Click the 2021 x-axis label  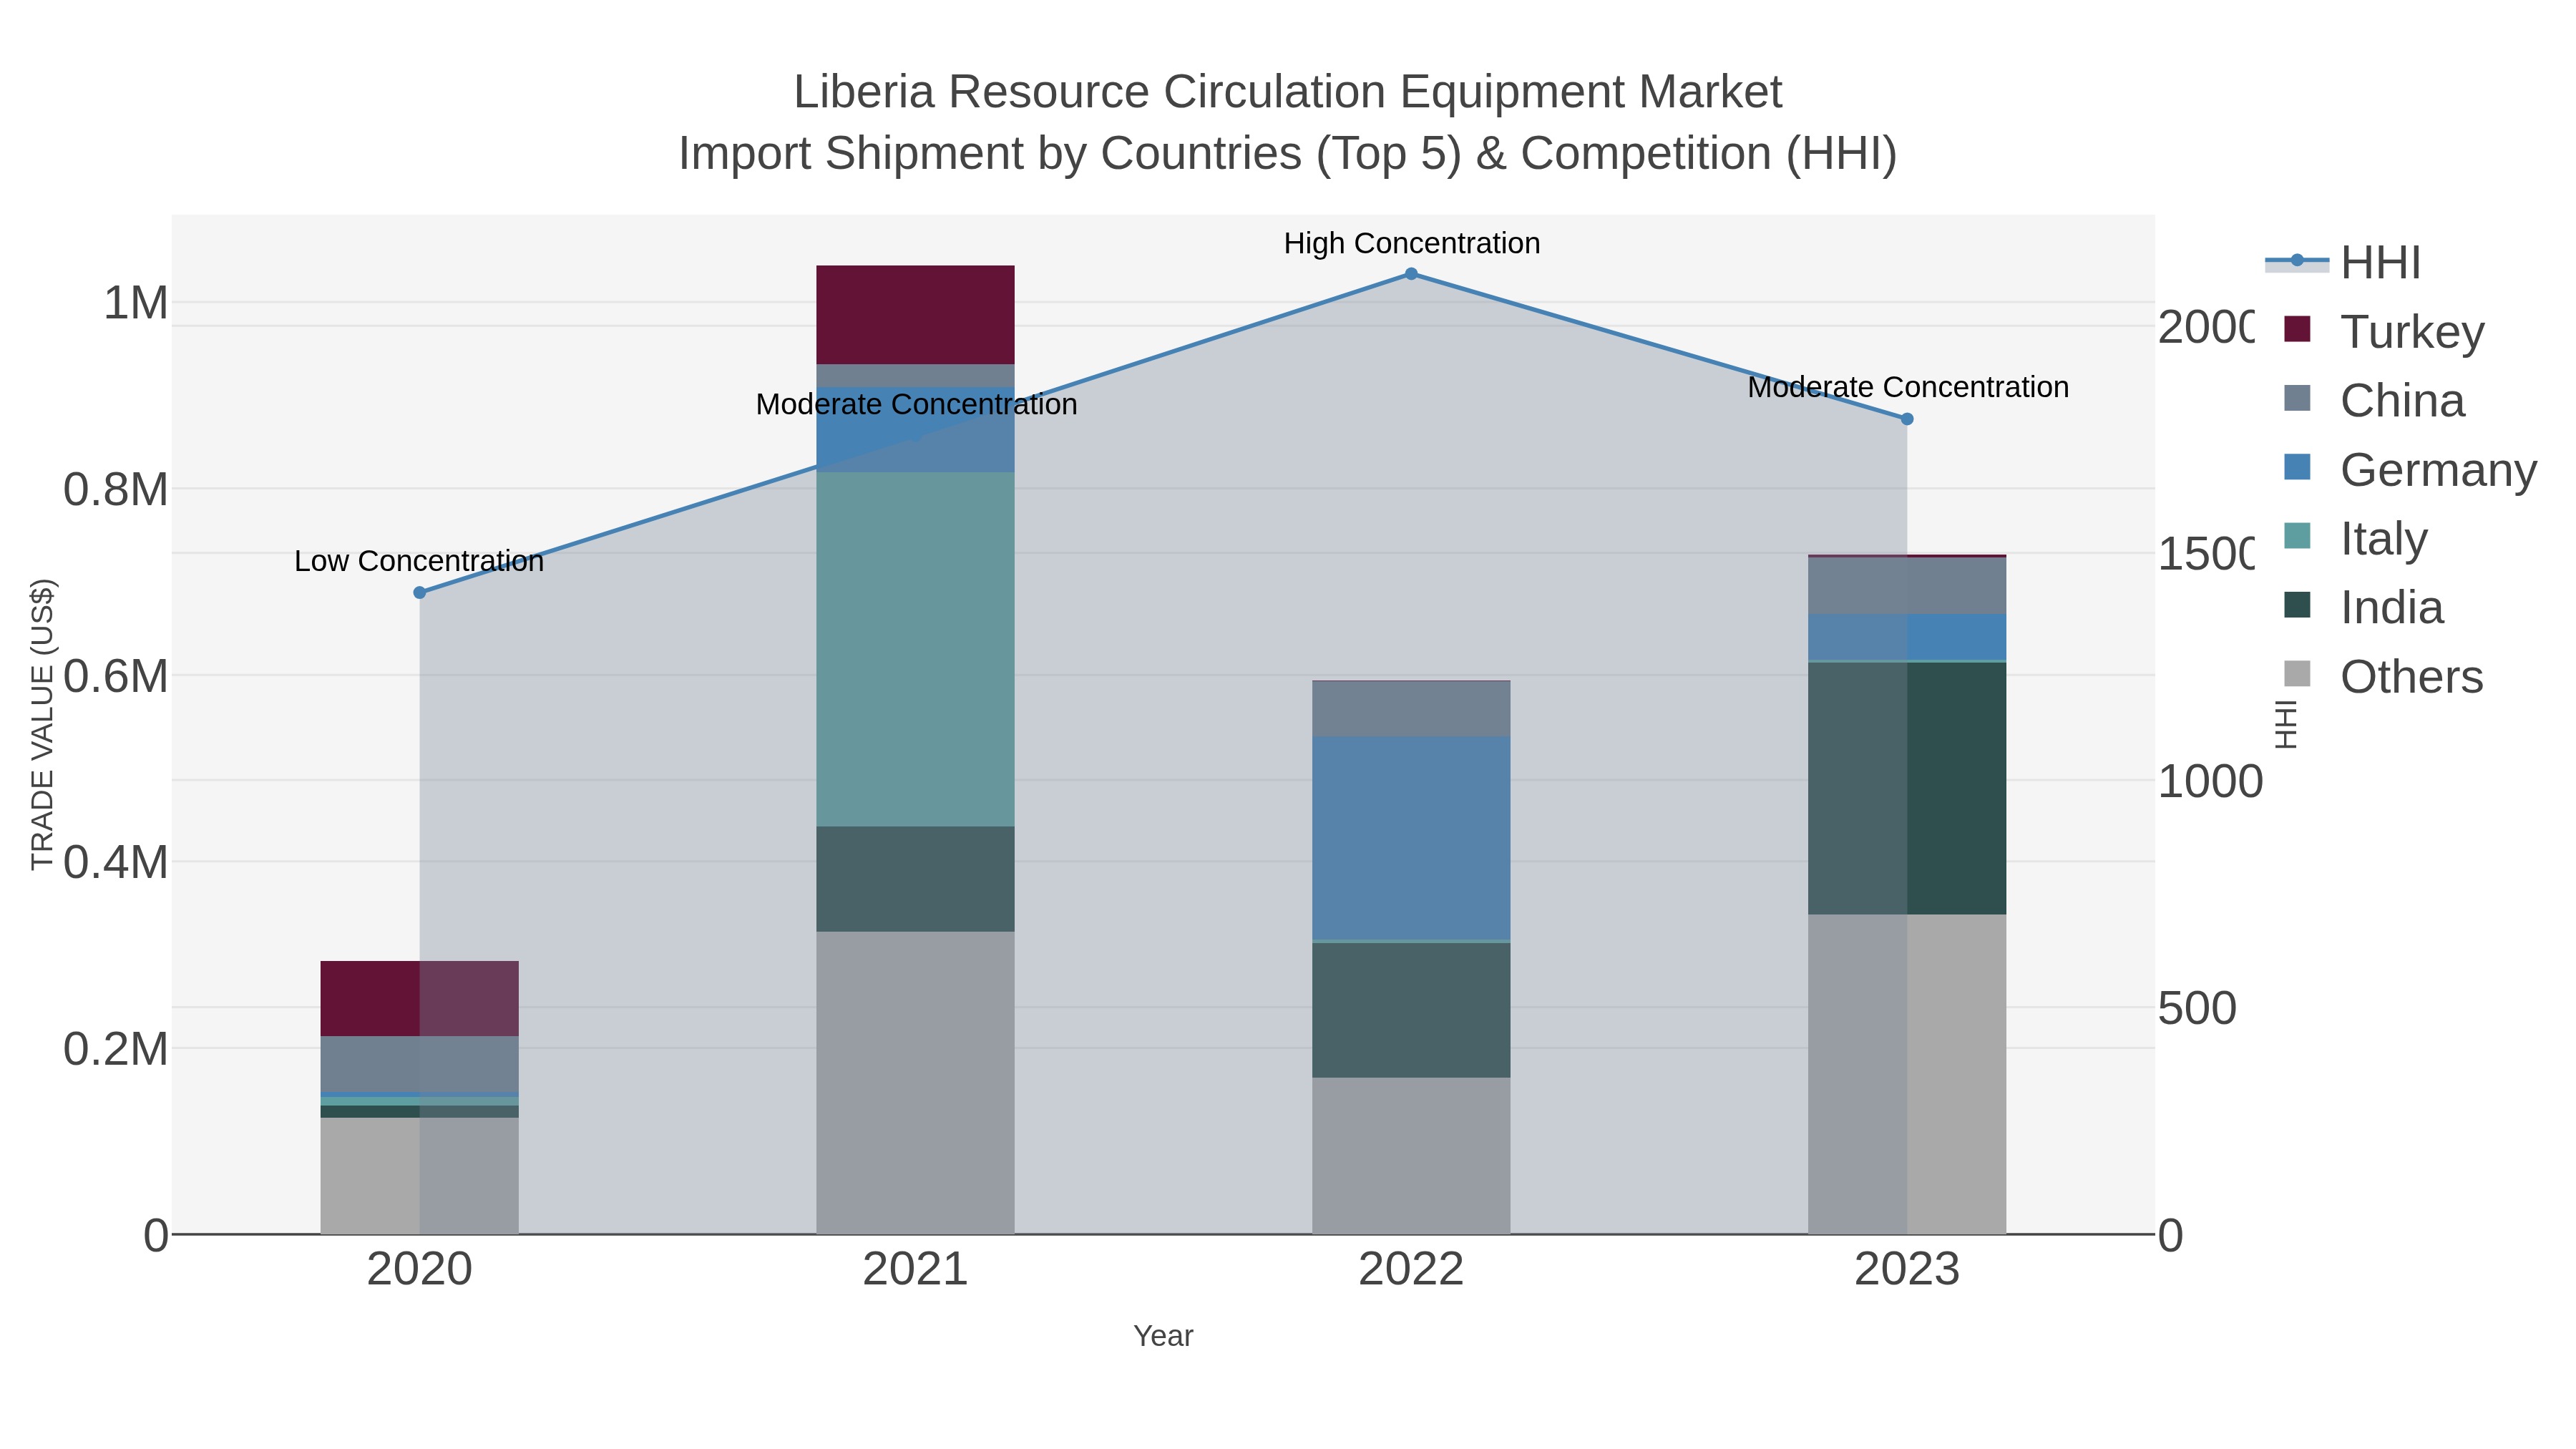(x=915, y=1270)
